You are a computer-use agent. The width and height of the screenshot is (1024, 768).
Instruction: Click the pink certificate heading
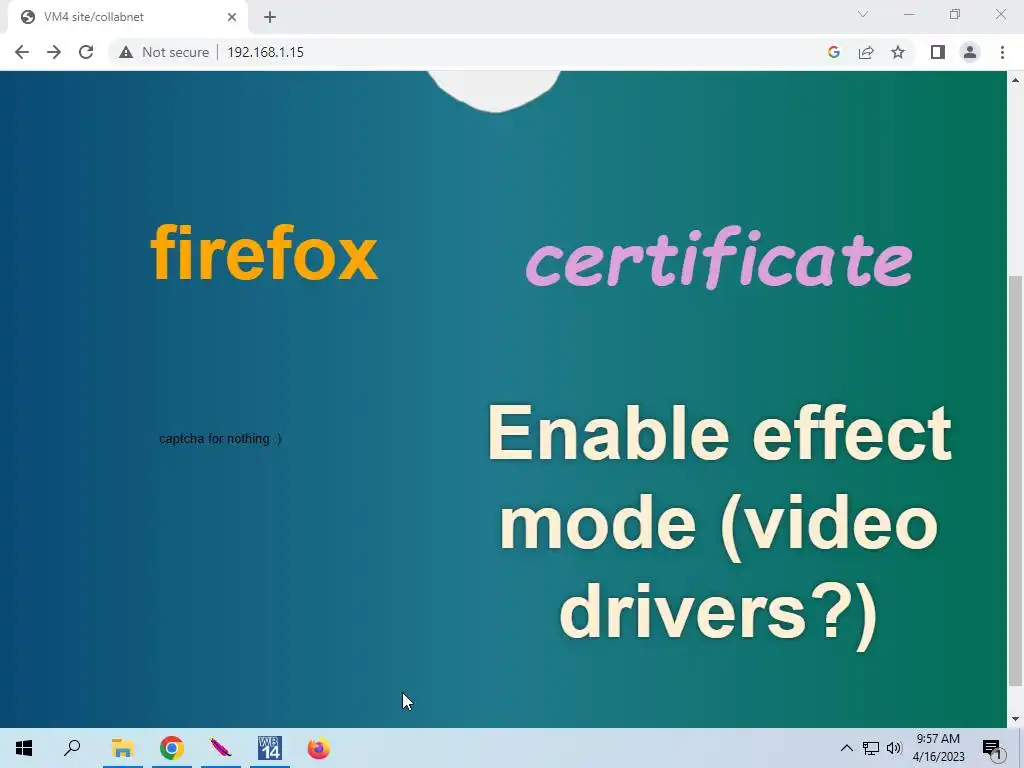pyautogui.click(x=719, y=258)
